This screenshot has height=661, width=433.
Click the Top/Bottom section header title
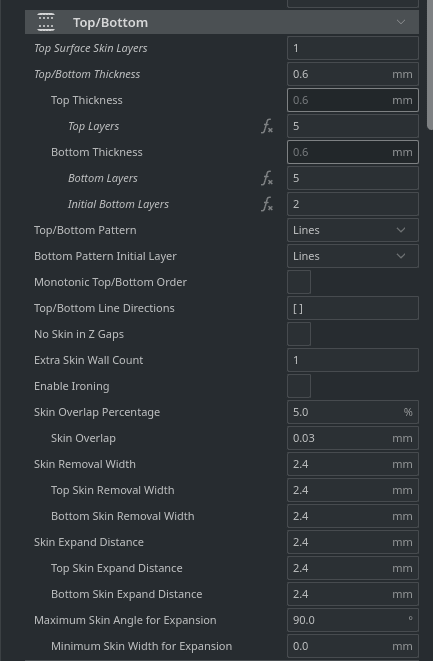click(110, 22)
